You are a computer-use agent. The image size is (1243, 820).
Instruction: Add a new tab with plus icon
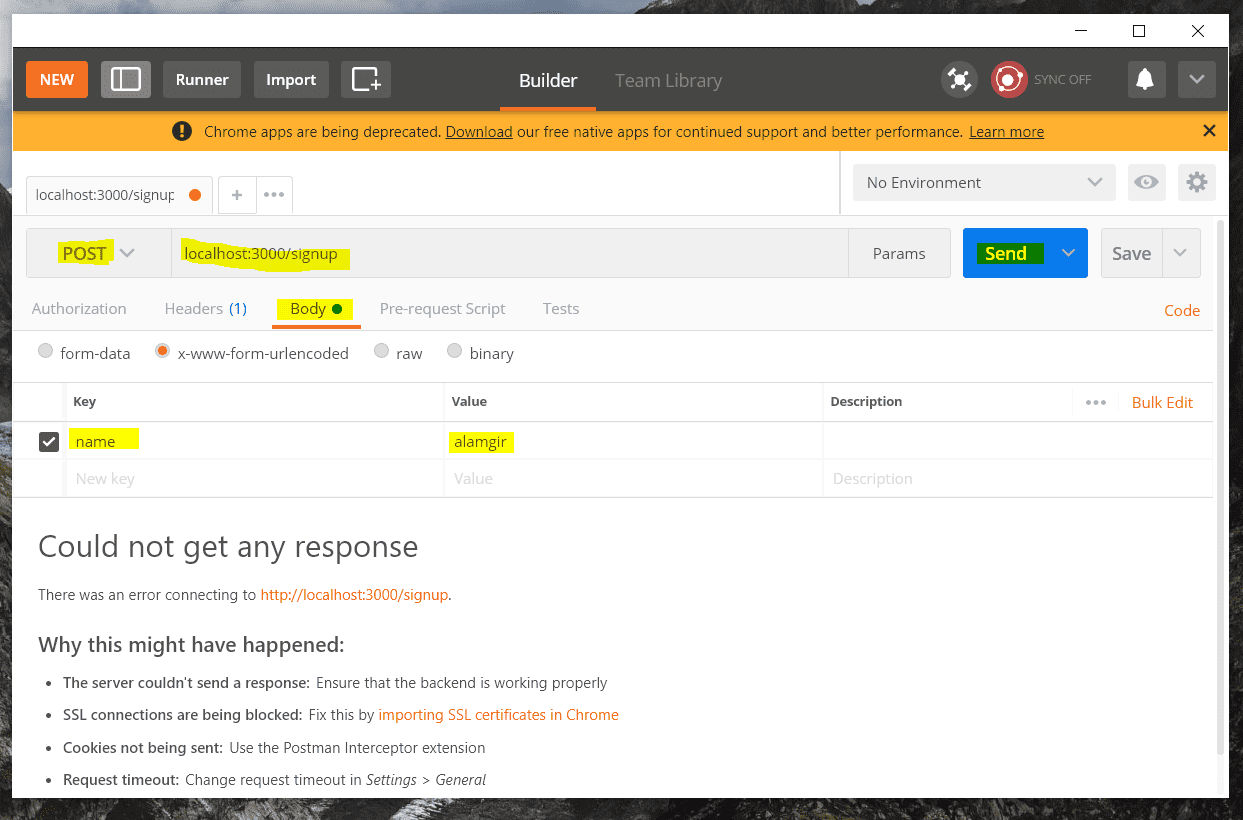tap(237, 195)
